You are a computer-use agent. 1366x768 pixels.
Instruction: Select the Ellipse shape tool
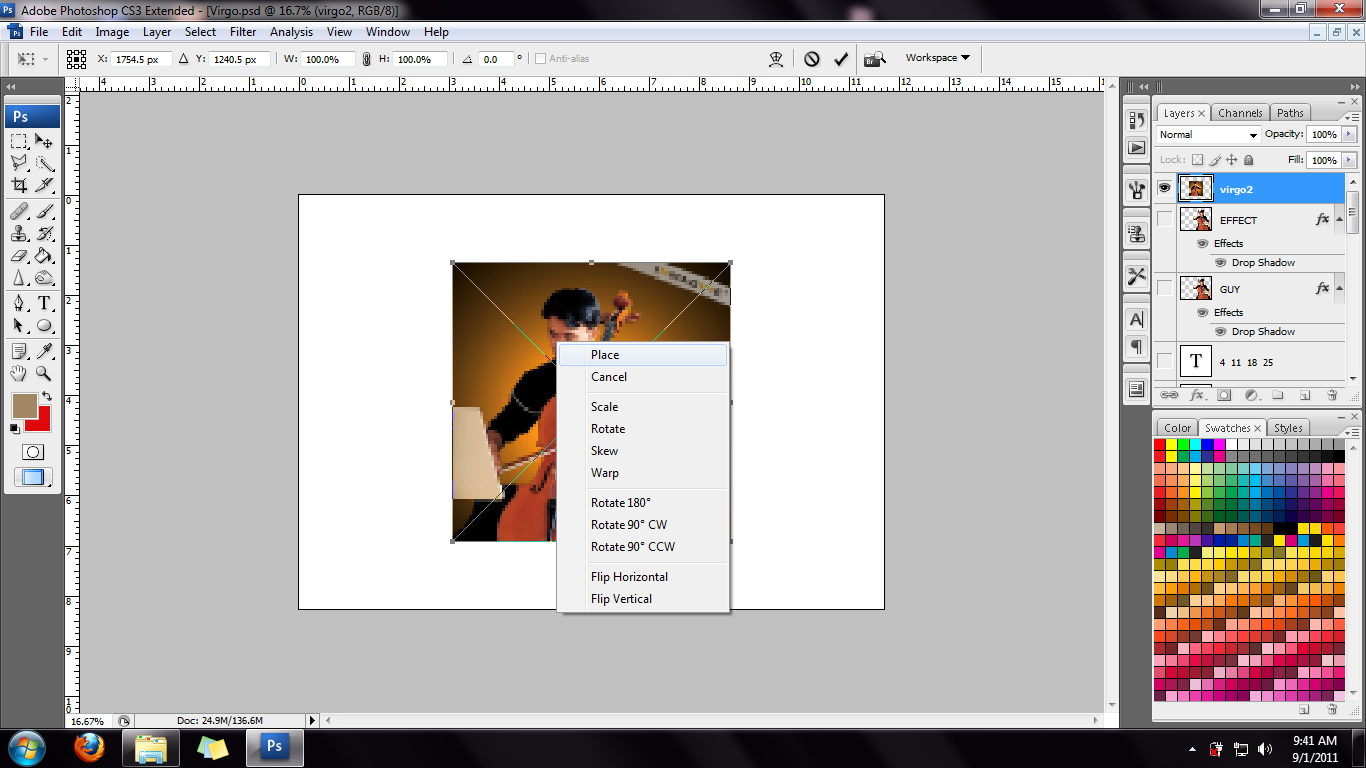pos(45,326)
